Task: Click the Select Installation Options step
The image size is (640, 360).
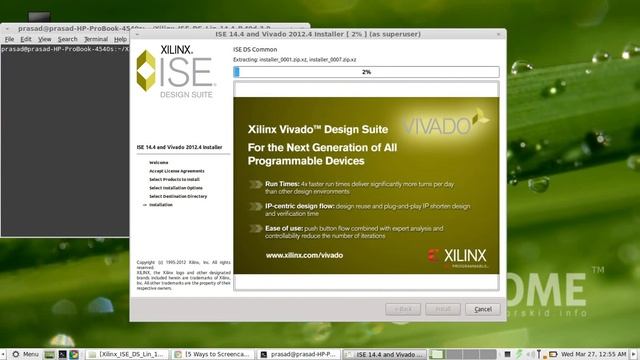Action: [x=176, y=188]
